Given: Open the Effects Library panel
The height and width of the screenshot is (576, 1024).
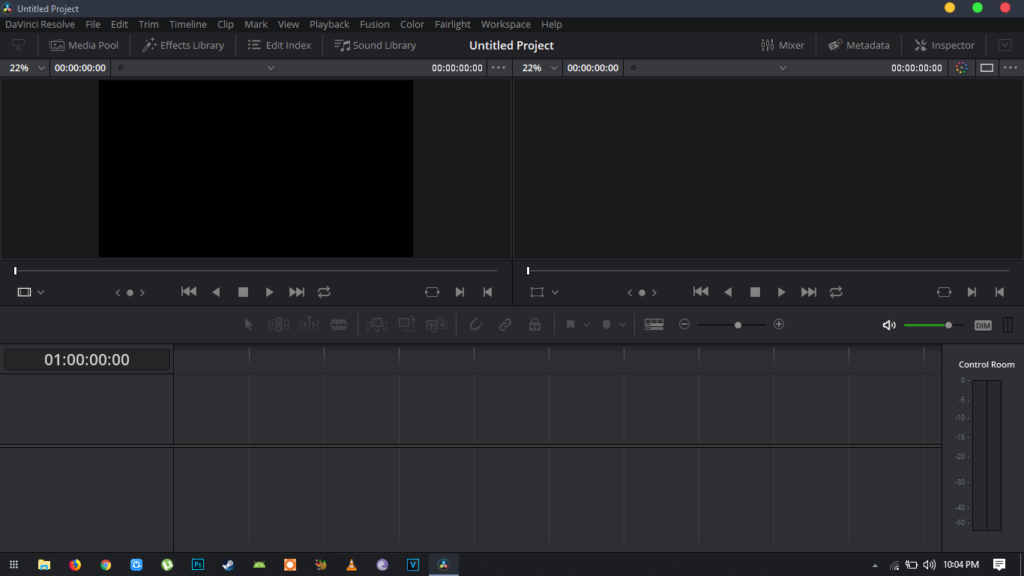Looking at the screenshot, I should click(x=183, y=45).
